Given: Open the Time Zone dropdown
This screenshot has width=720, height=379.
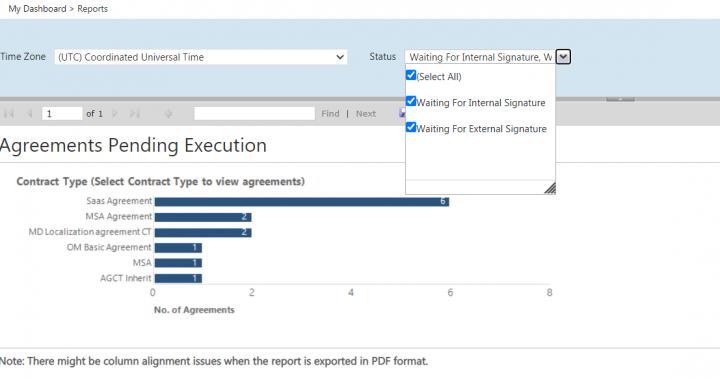Looking at the screenshot, I should pos(201,57).
